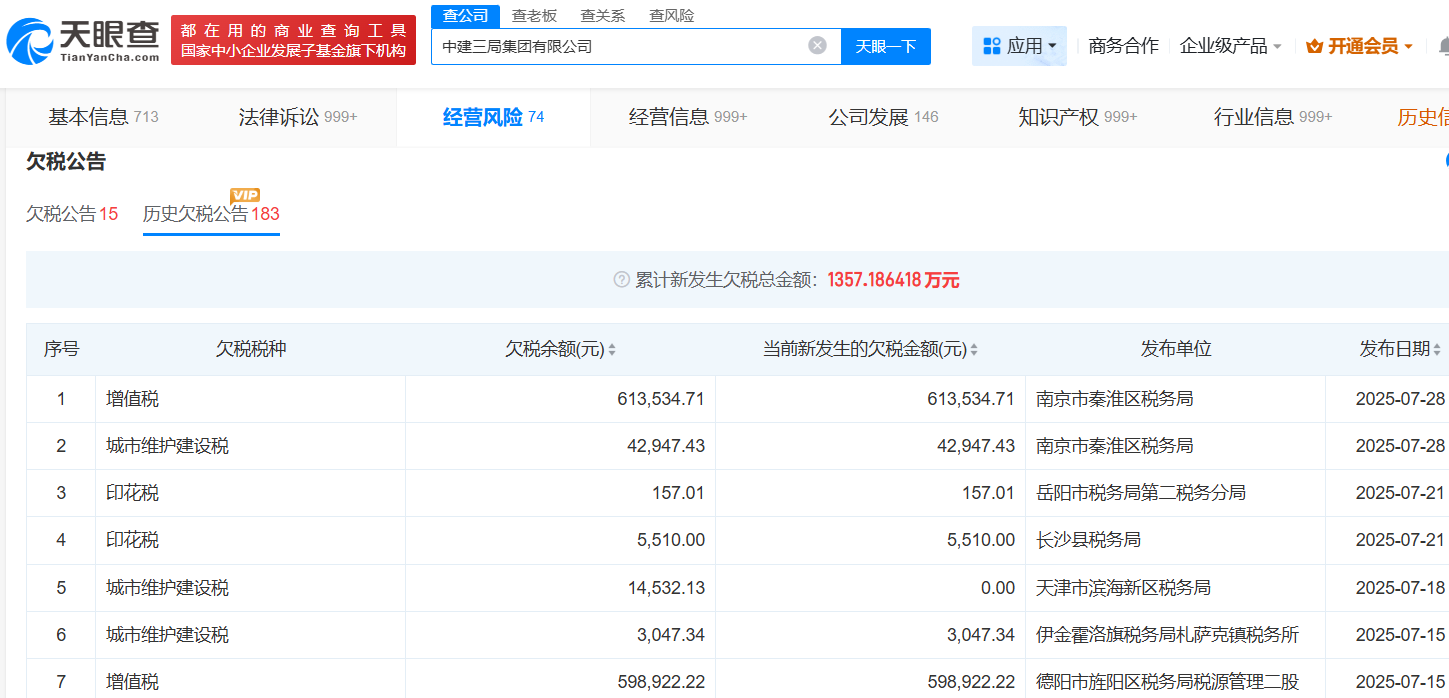The width and height of the screenshot is (1449, 698).
Task: Open the 法律诉讼 section tab
Action: [x=297, y=117]
